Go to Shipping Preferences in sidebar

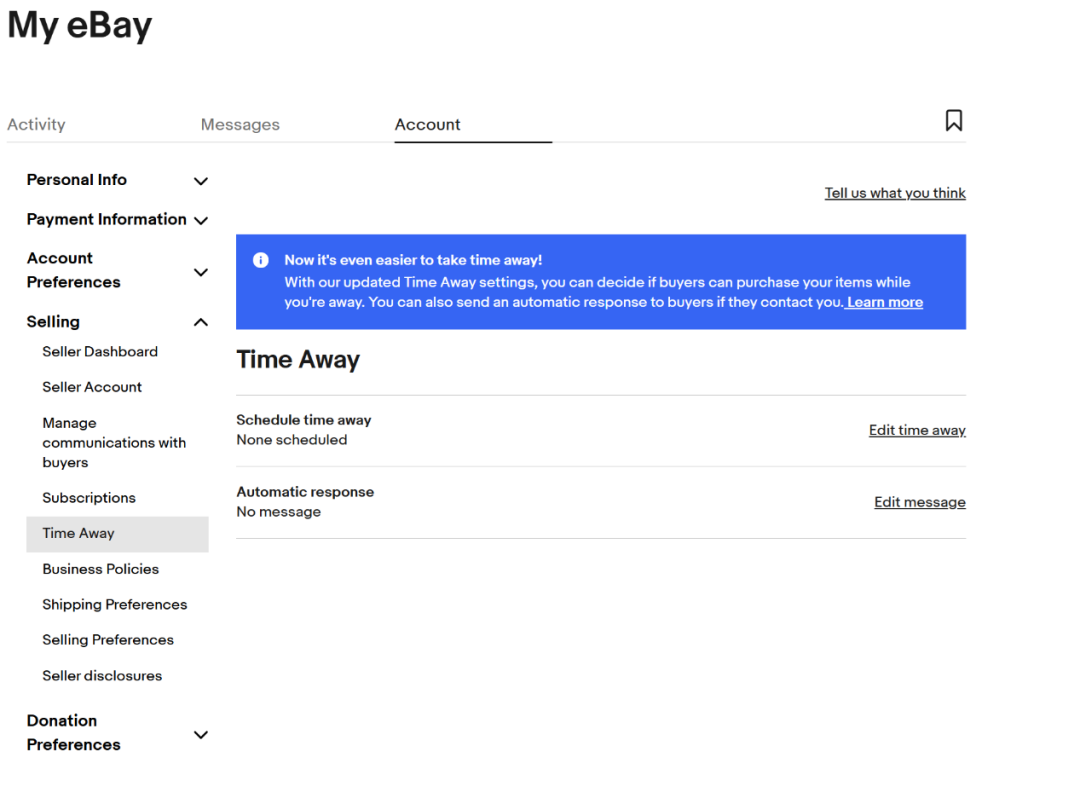tap(114, 605)
